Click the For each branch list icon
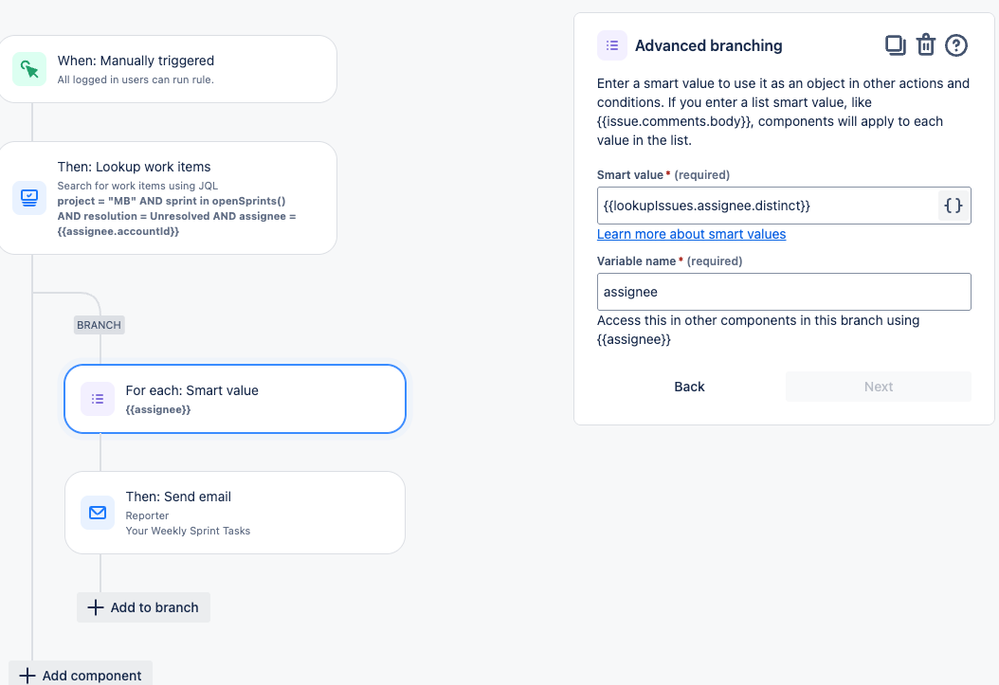 (x=97, y=399)
